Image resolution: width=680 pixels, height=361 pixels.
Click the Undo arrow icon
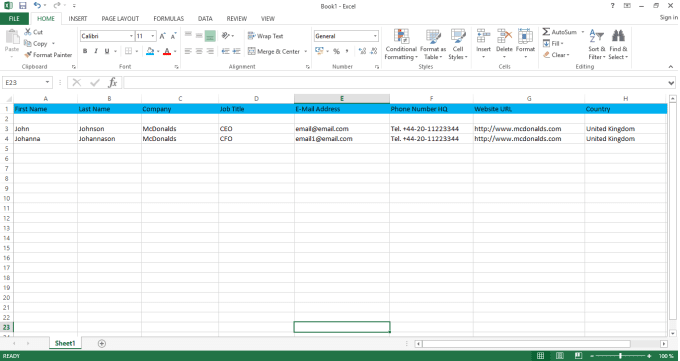point(38,6)
